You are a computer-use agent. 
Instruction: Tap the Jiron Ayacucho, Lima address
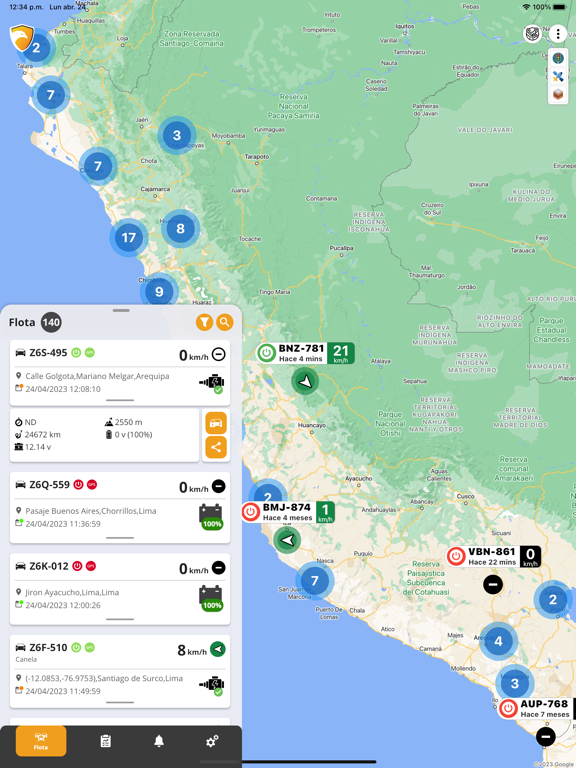72,592
